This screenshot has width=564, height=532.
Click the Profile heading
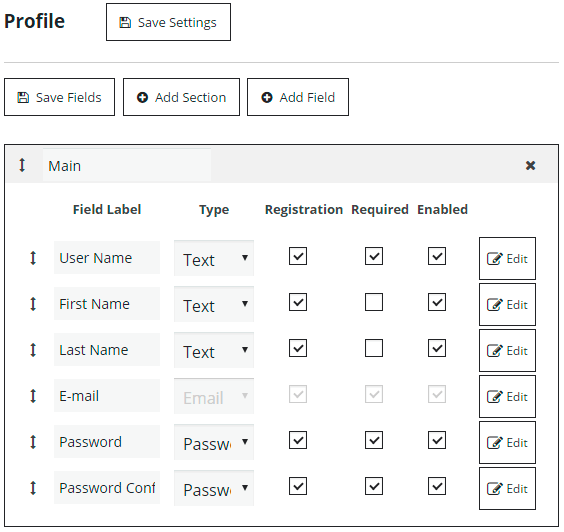pos(35,21)
